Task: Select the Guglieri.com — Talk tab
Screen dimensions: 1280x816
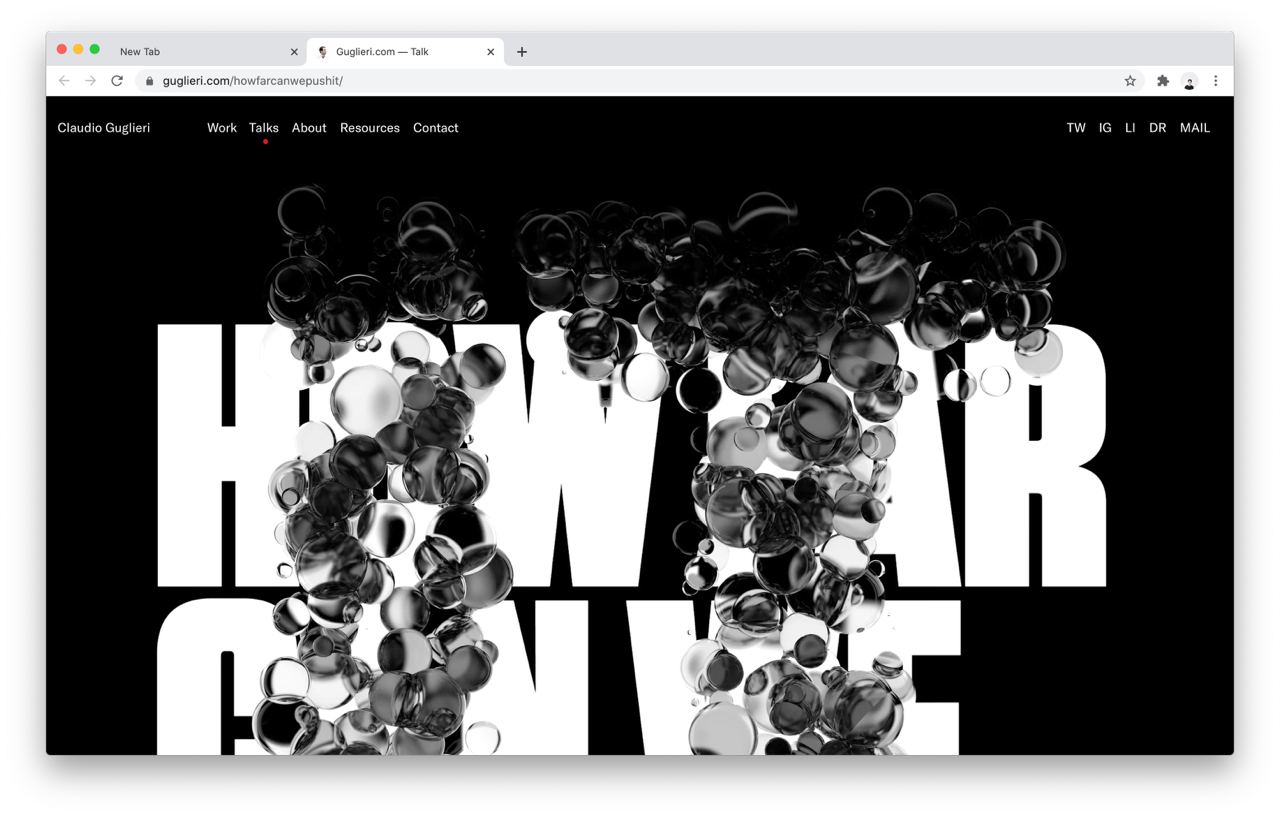Action: pyautogui.click(x=405, y=52)
